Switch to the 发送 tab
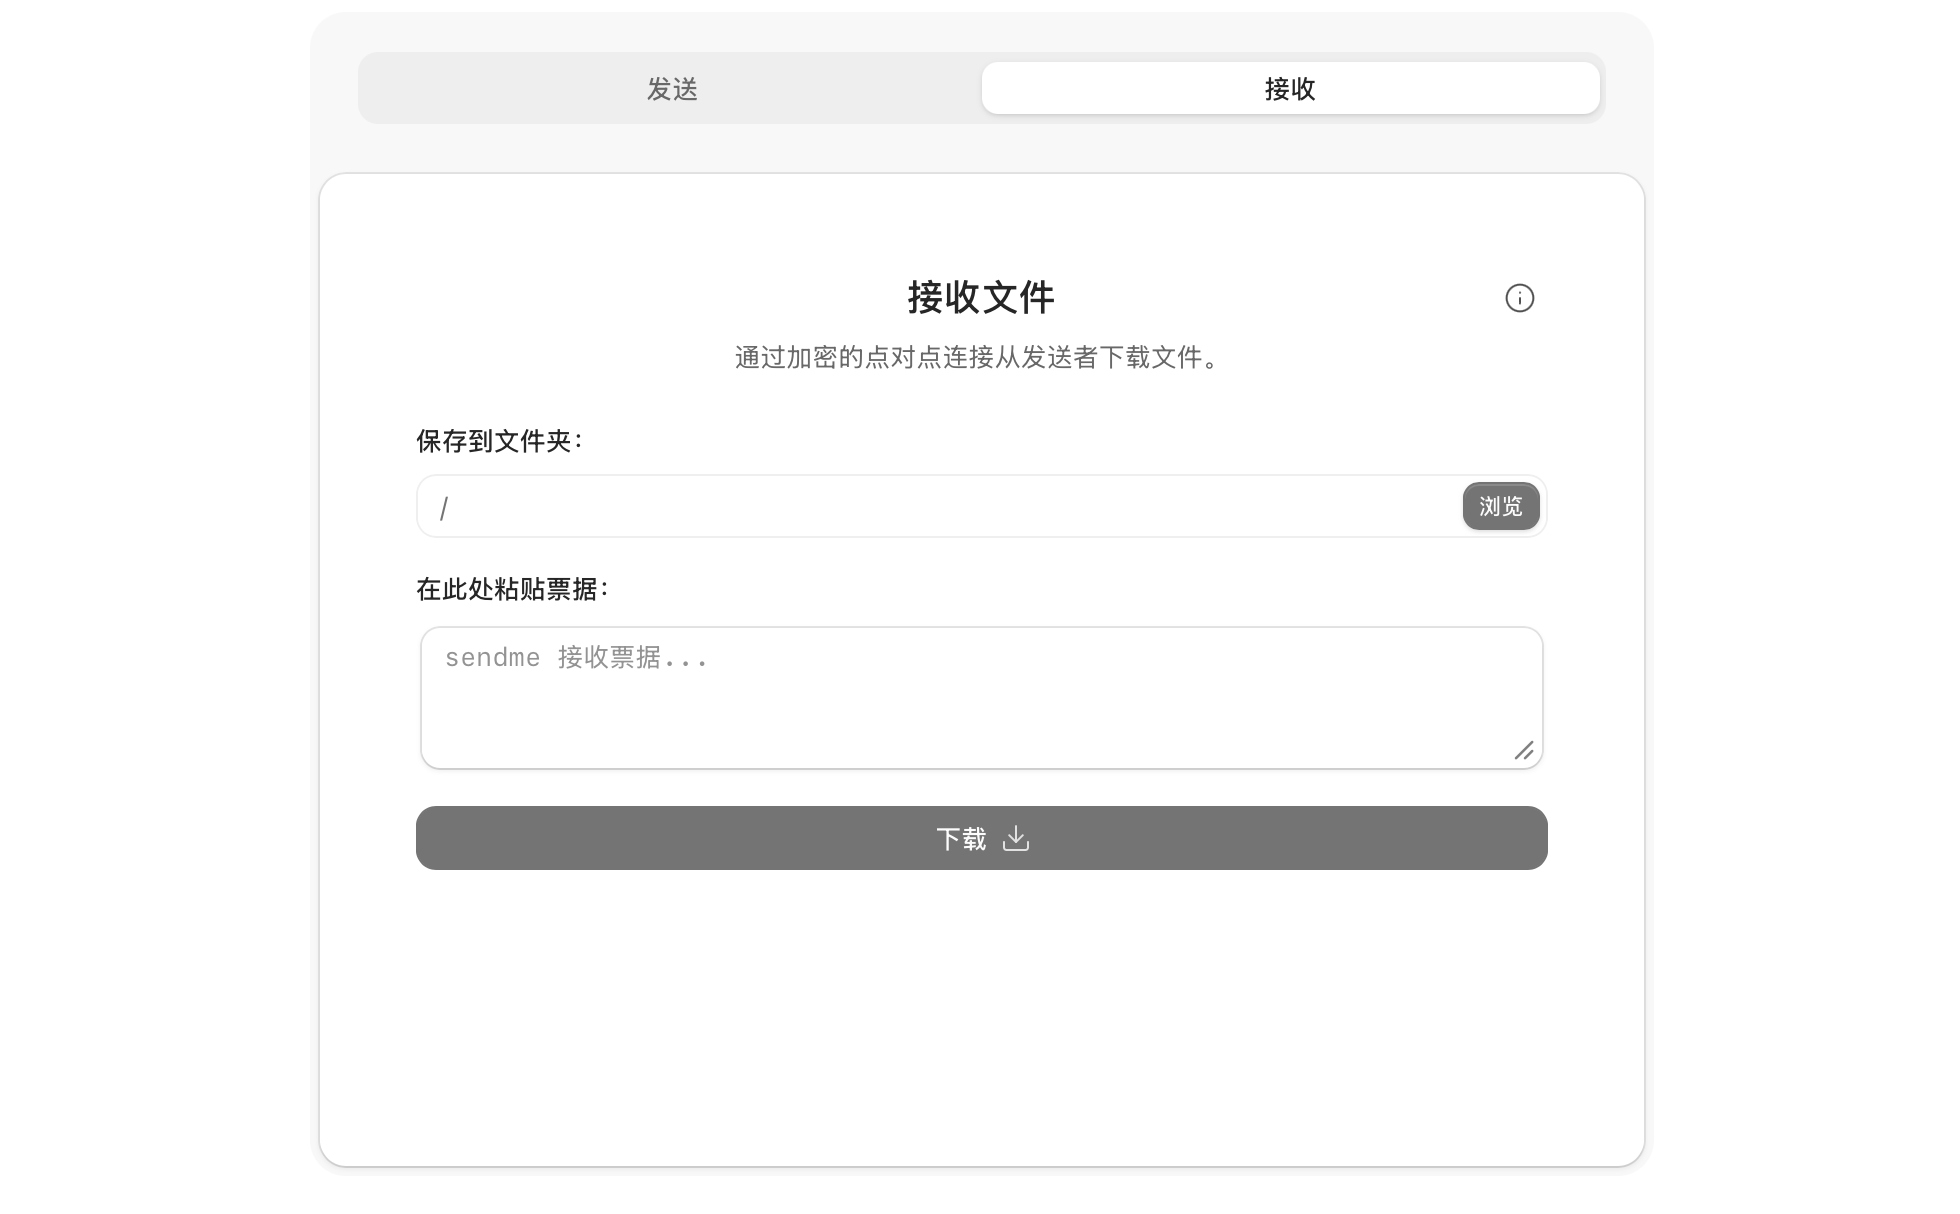Viewport: 1960px width, 1214px height. pyautogui.click(x=672, y=89)
